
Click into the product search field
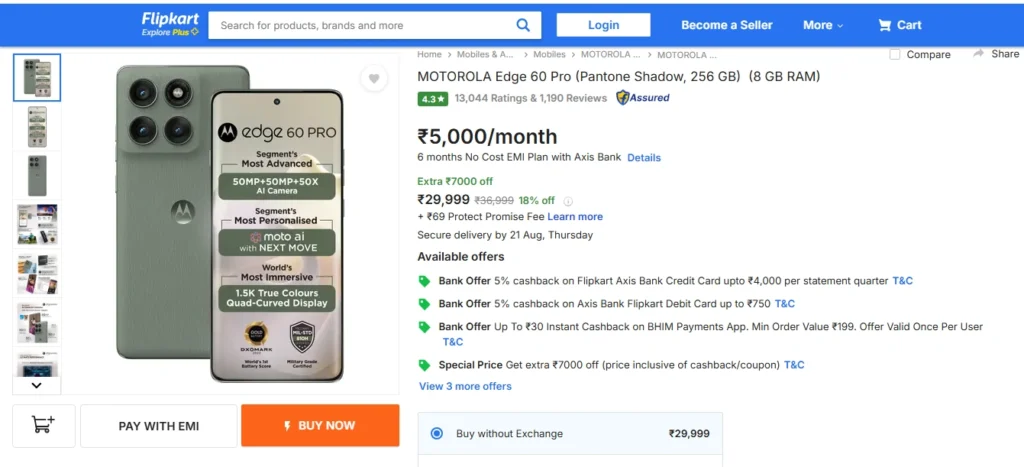coord(360,25)
